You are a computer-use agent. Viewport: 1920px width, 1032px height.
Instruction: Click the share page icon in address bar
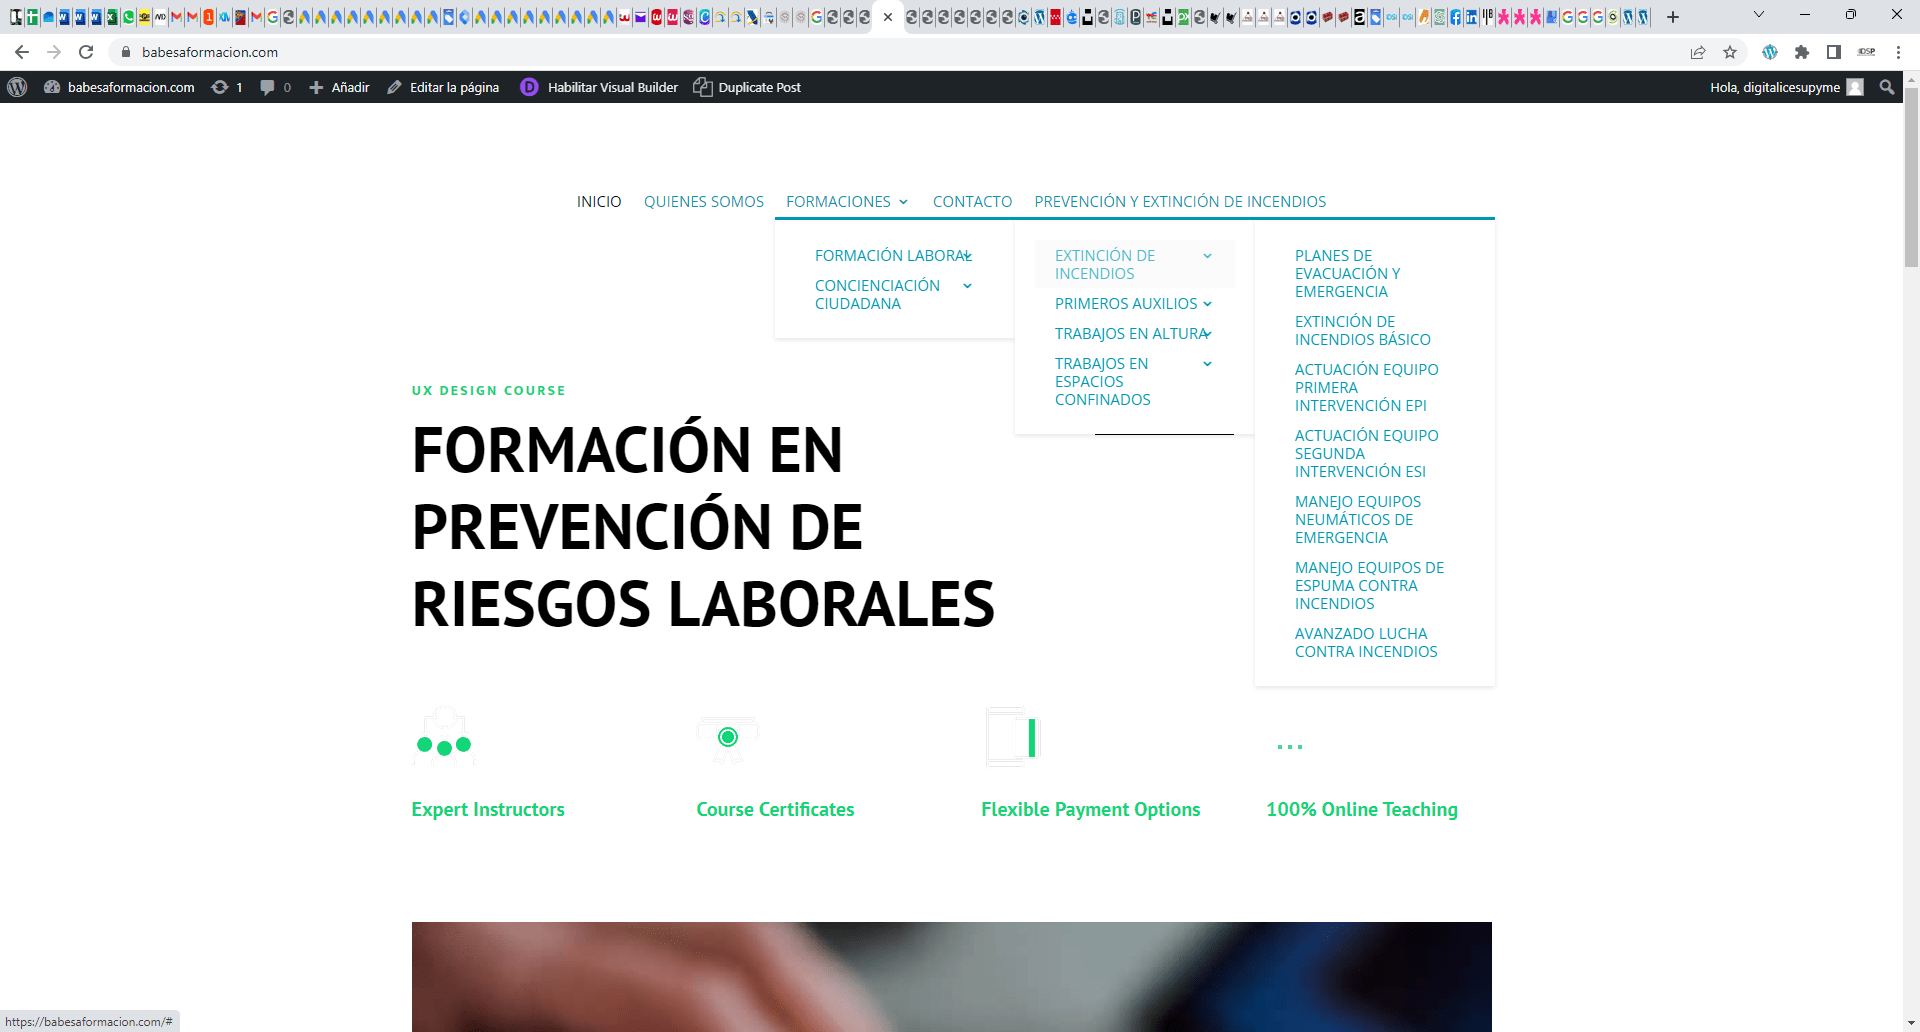[x=1698, y=52]
